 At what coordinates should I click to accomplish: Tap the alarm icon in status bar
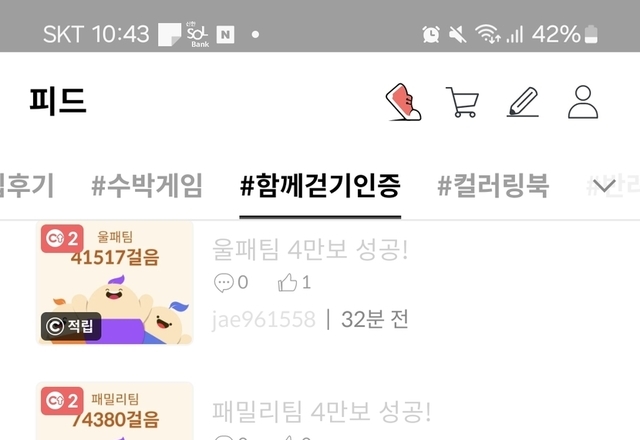[x=431, y=34]
